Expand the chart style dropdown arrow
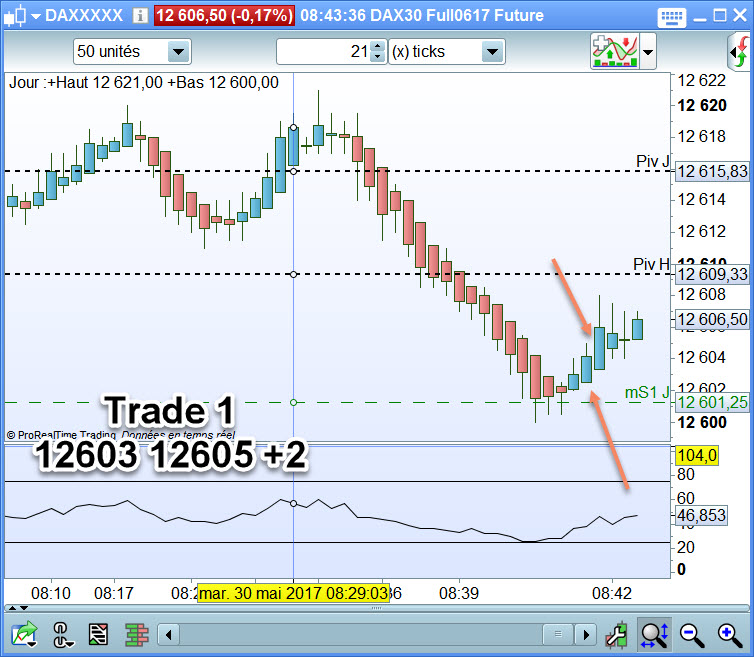Screen dimensions: 754x657 tap(36, 16)
